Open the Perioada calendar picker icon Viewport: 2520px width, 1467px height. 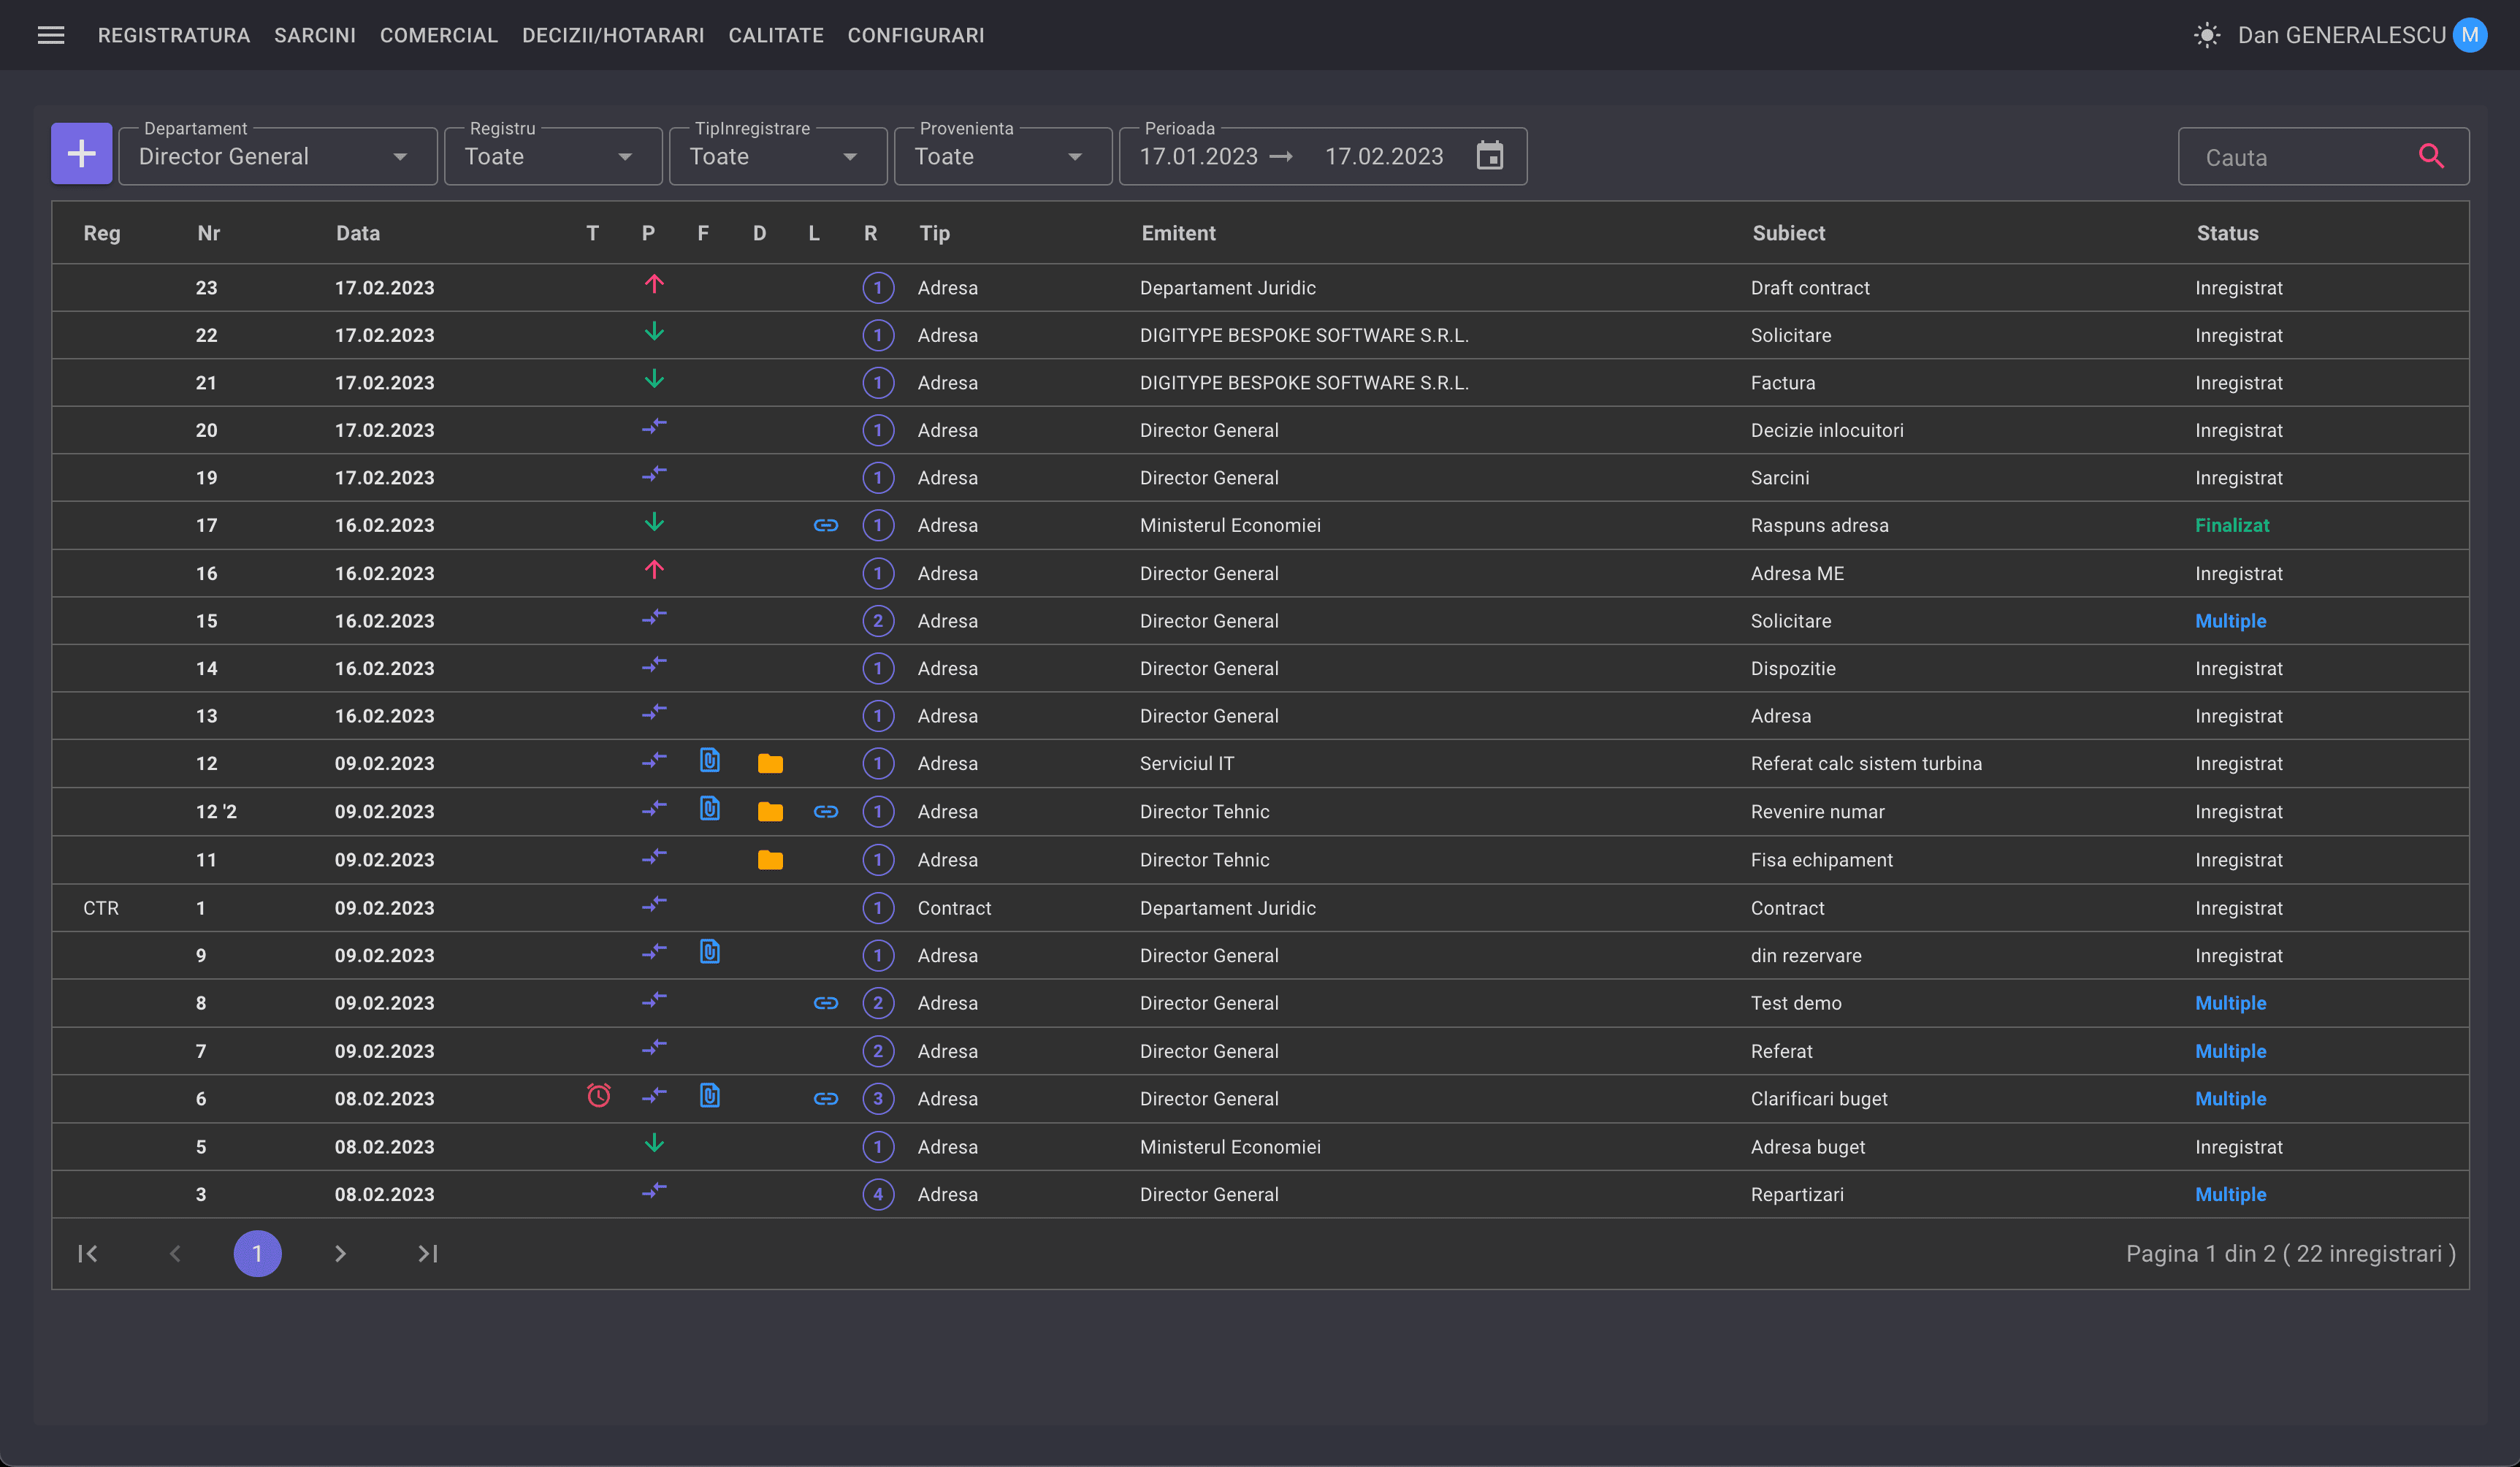1489,156
